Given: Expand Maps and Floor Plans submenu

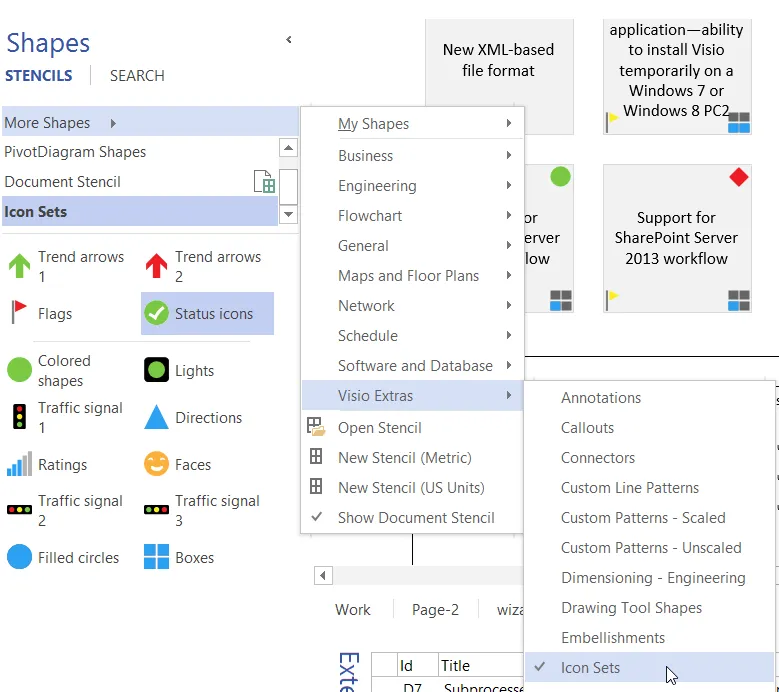Looking at the screenshot, I should (x=412, y=276).
